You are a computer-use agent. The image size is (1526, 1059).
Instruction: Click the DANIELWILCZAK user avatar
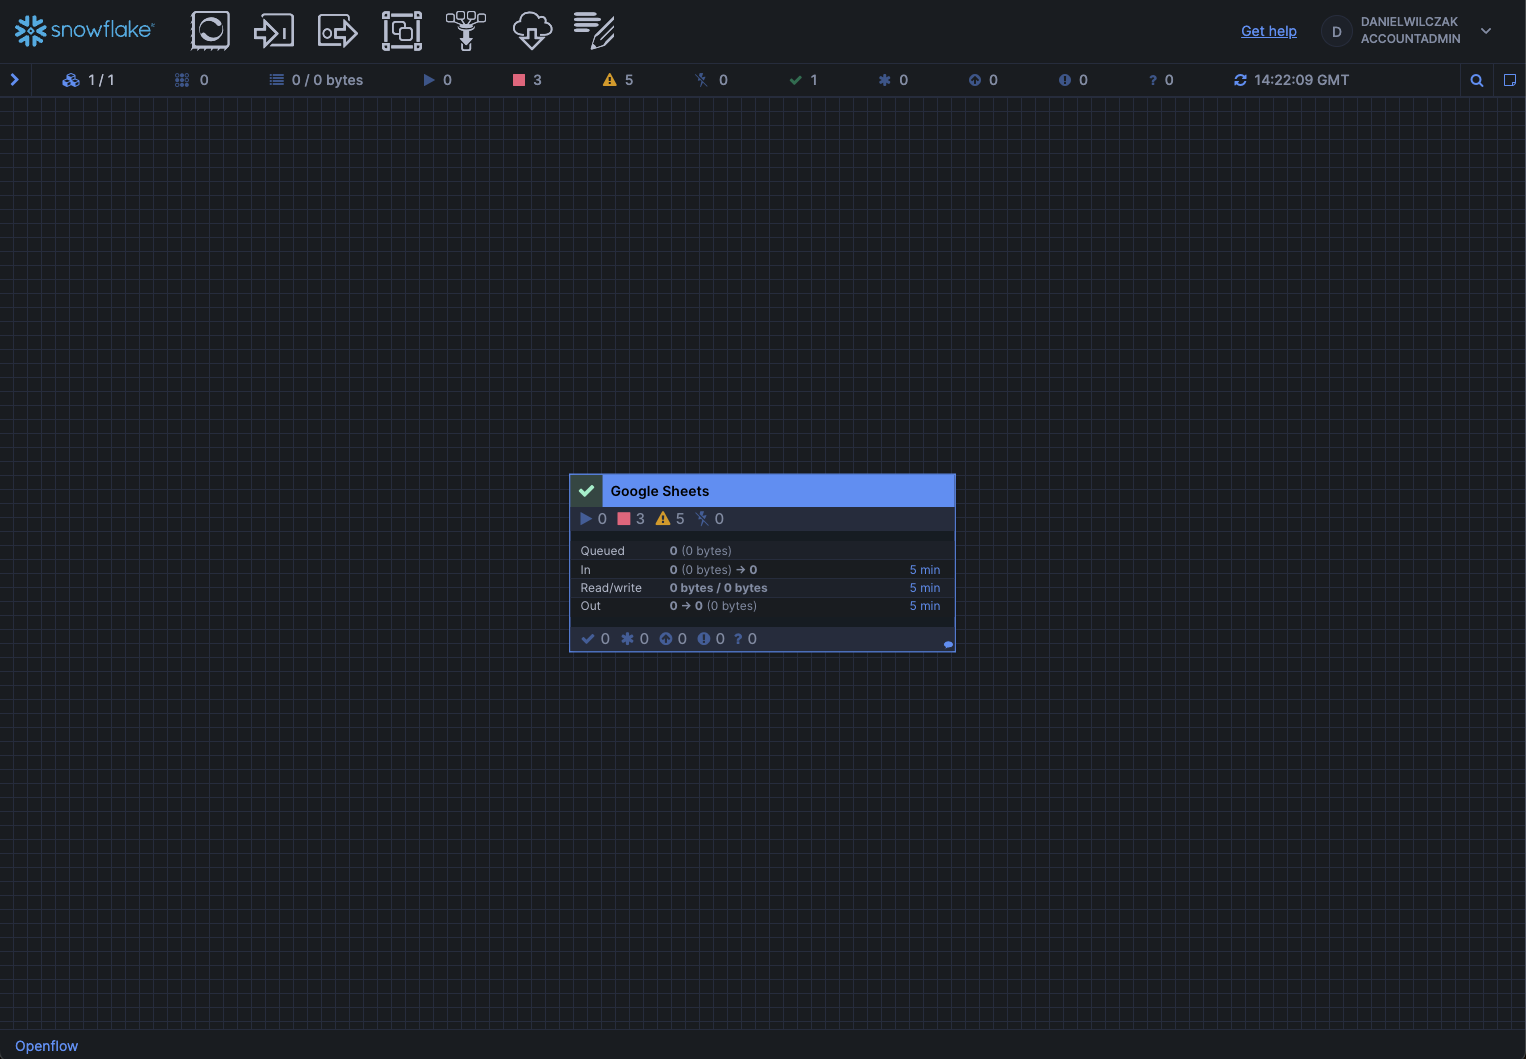point(1336,31)
